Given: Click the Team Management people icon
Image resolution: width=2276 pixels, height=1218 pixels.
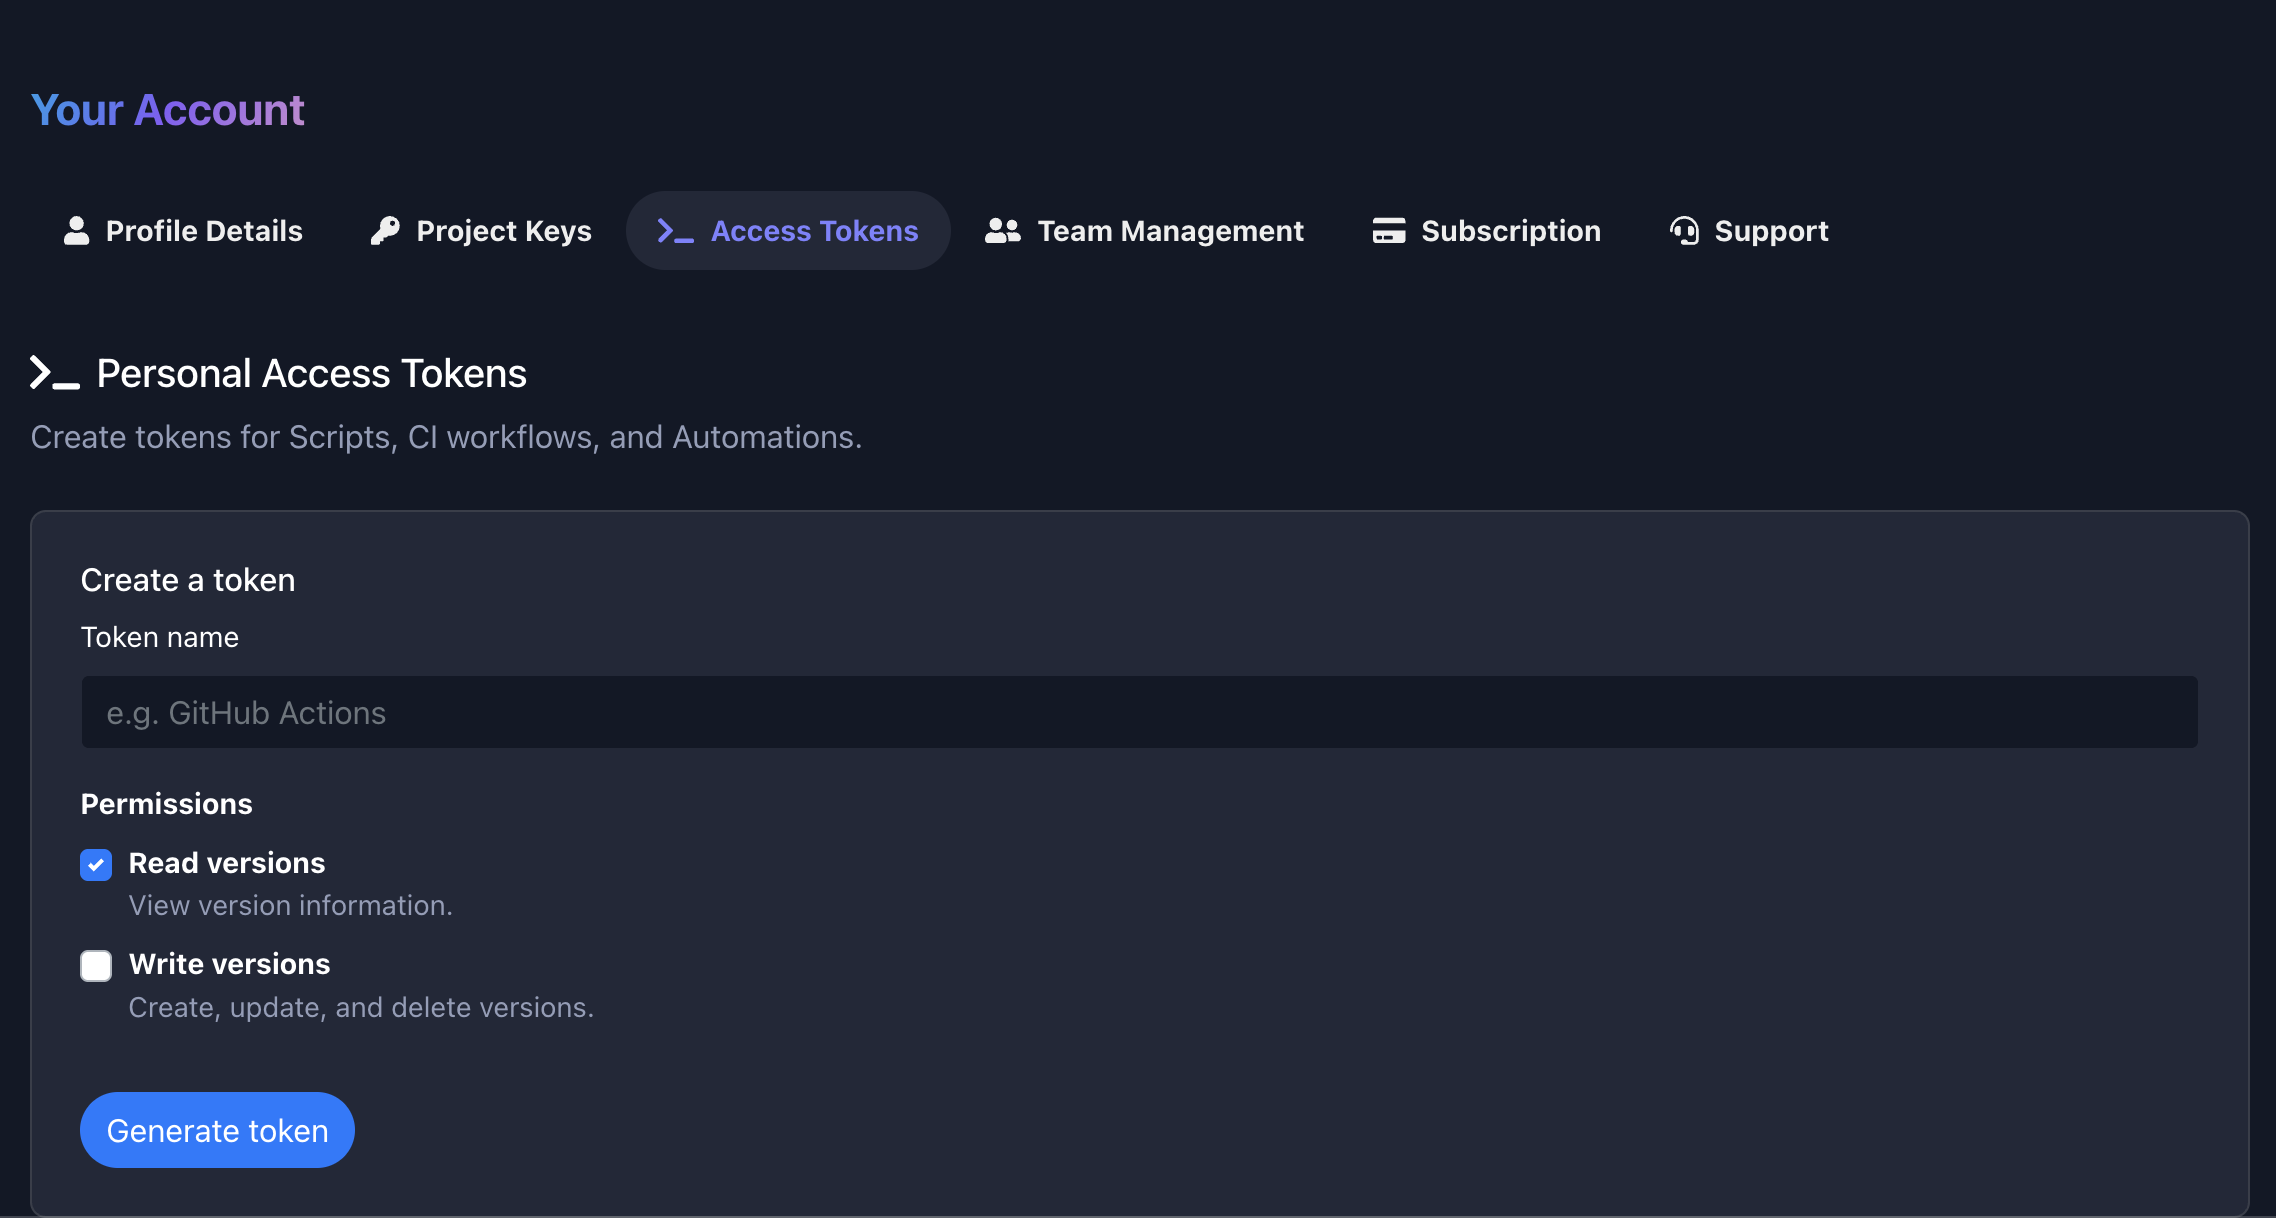Looking at the screenshot, I should (1002, 231).
